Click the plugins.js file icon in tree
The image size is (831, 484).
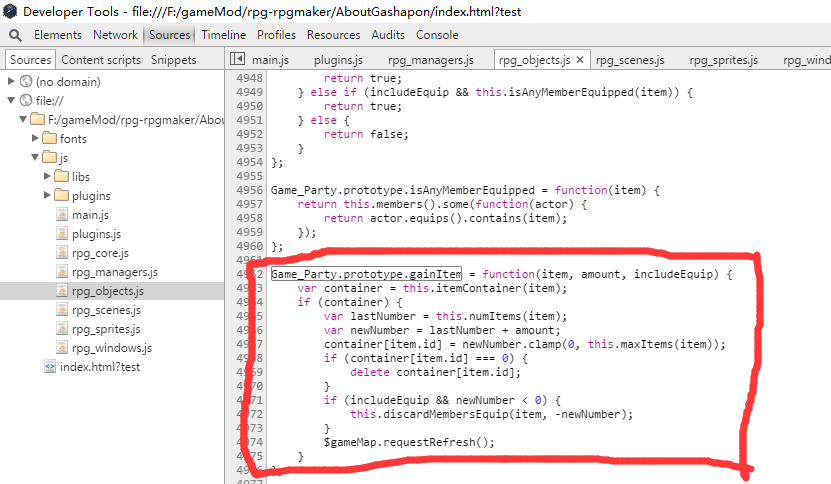click(62, 233)
